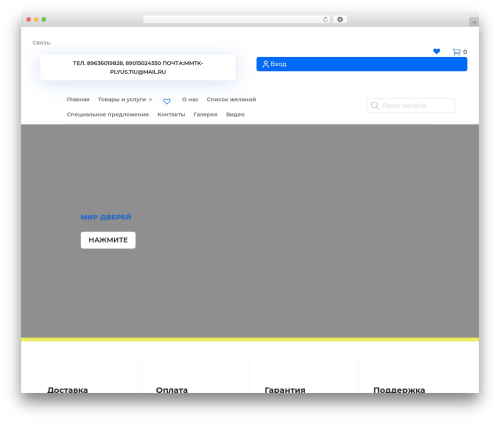Open the Галерея menu item
Screen dimensions: 500x423
pos(205,114)
